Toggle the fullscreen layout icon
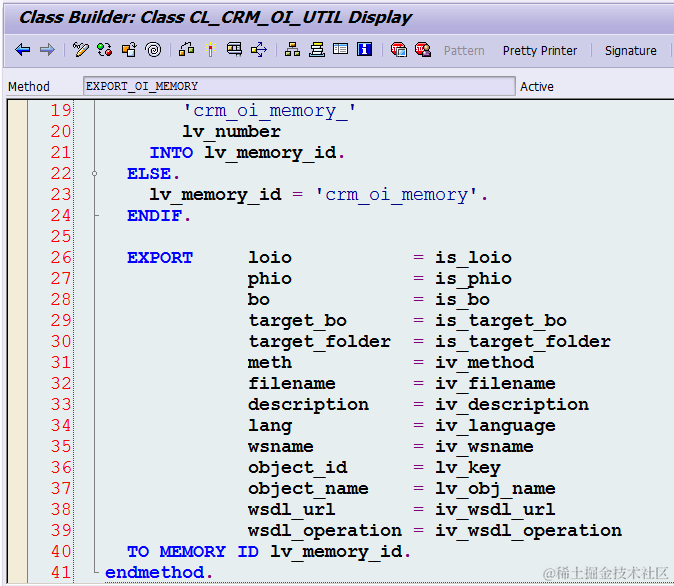The width and height of the screenshot is (674, 586). pos(340,49)
